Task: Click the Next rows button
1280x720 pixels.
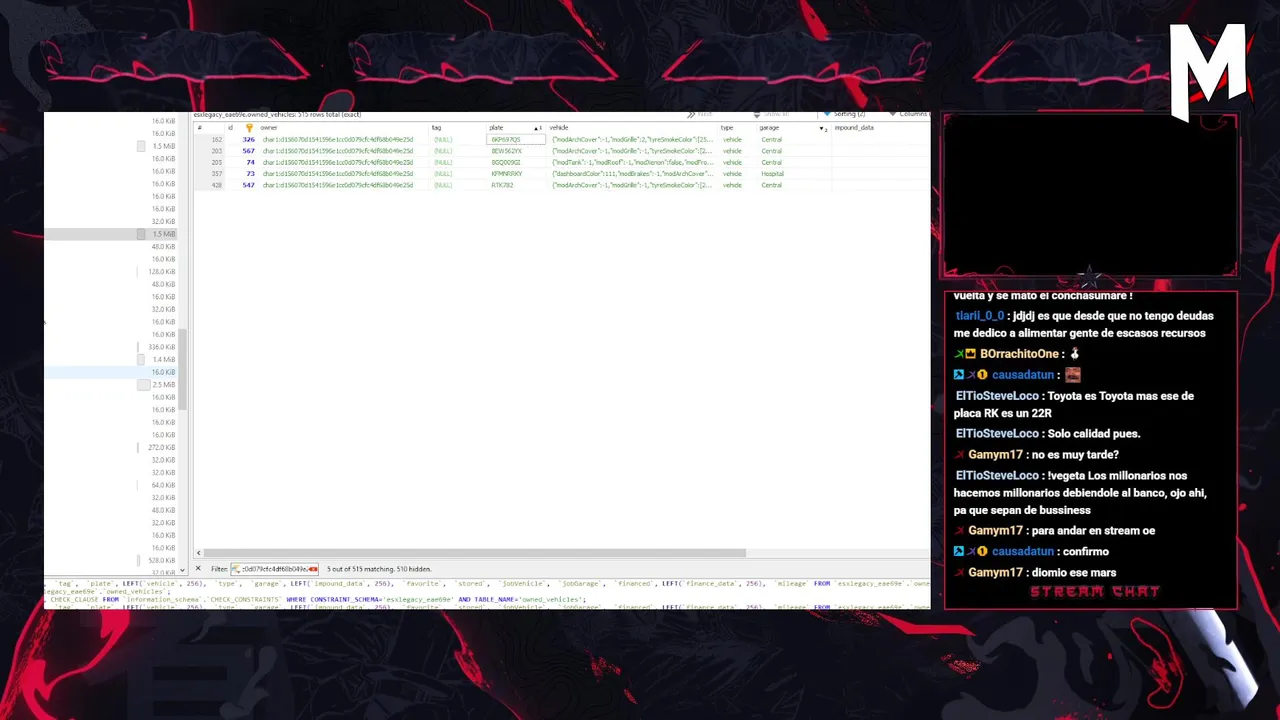Action: pos(700,114)
